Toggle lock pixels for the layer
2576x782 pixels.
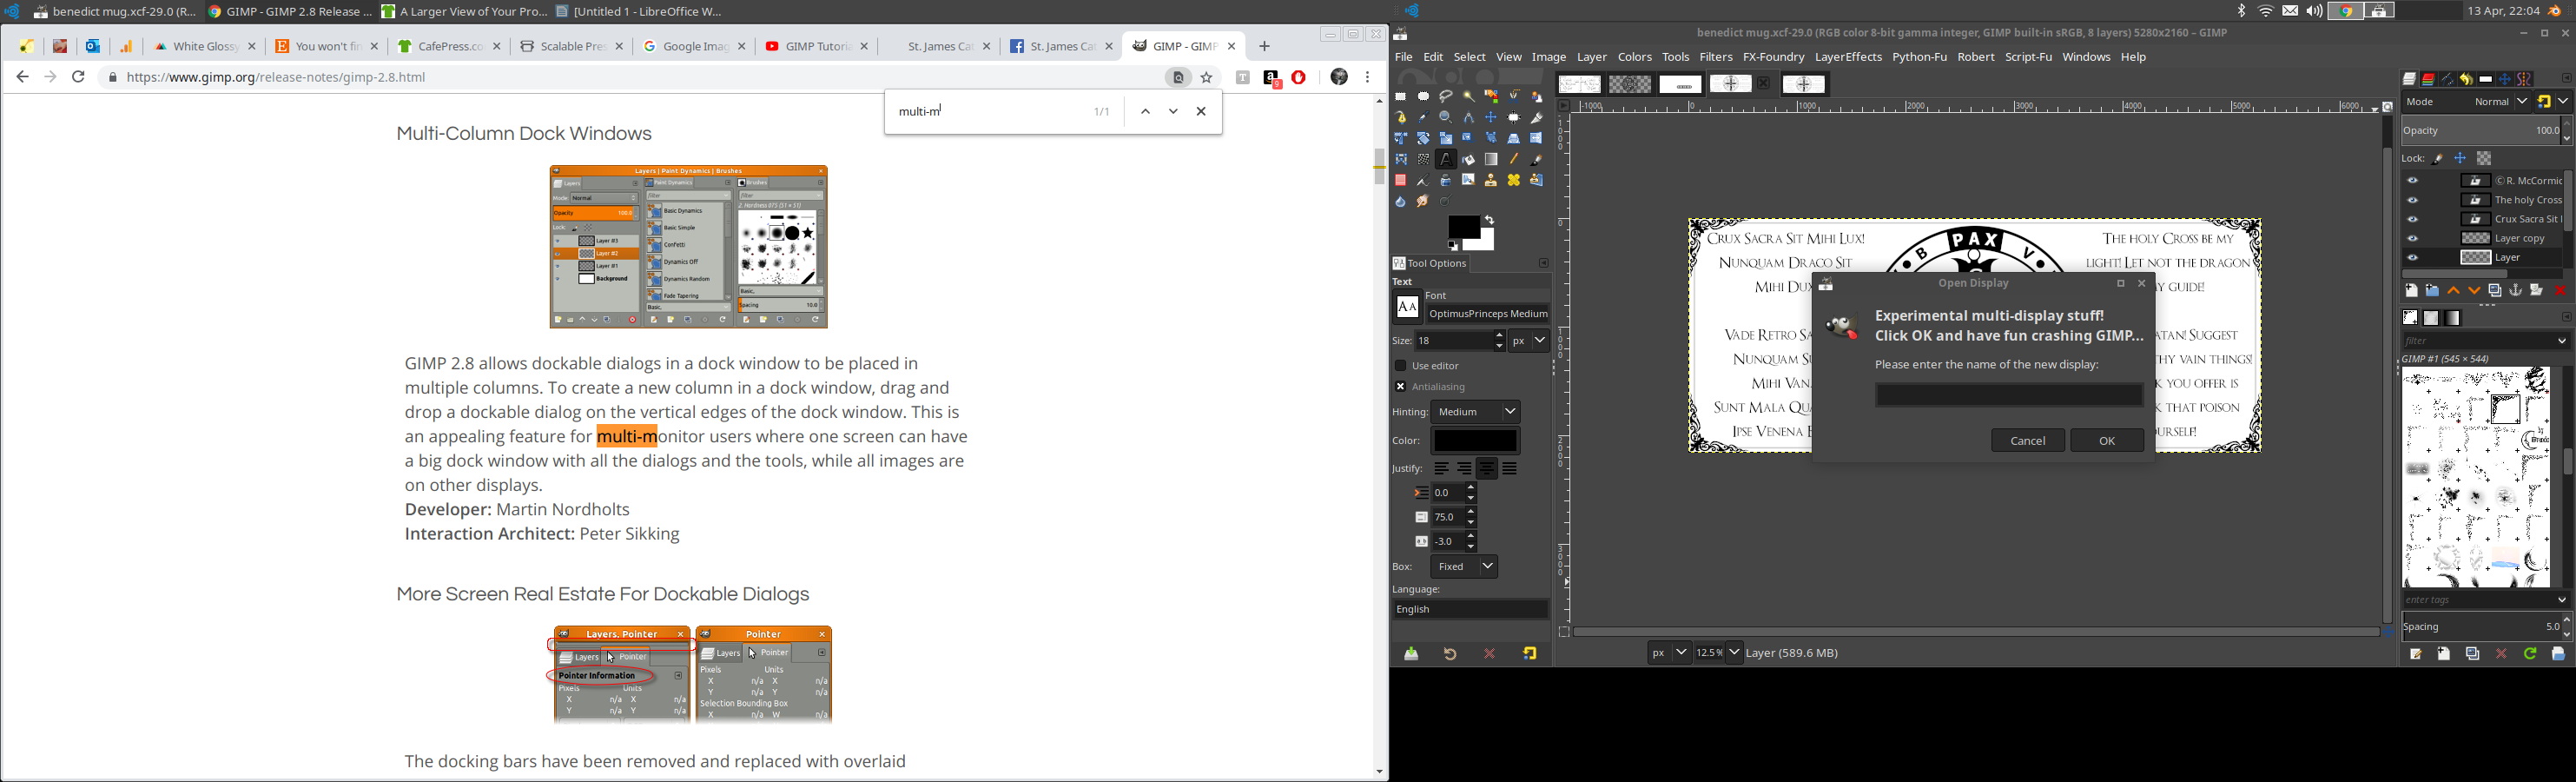click(x=2438, y=158)
